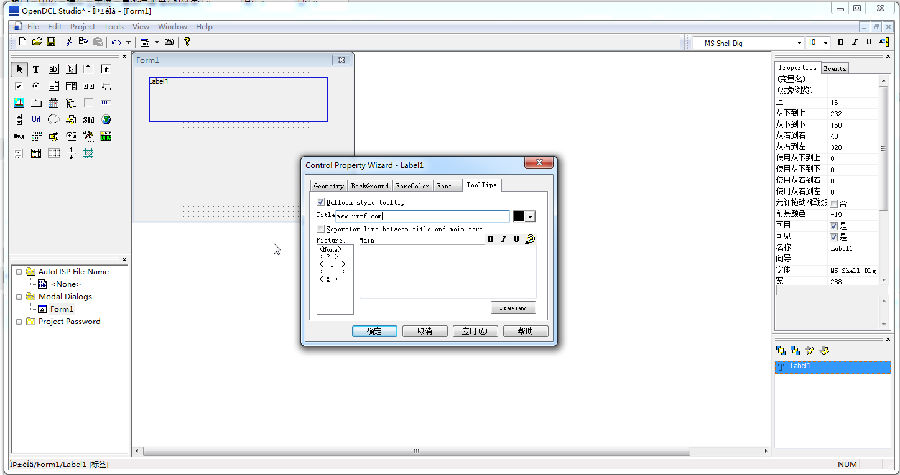900x475 pixels.
Task: Click the Clear button below tooltip text
Action: [x=513, y=308]
